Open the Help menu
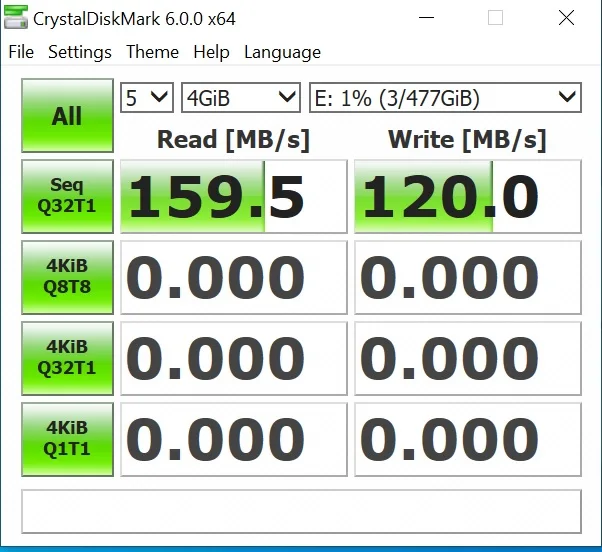This screenshot has width=602, height=552. (x=211, y=52)
